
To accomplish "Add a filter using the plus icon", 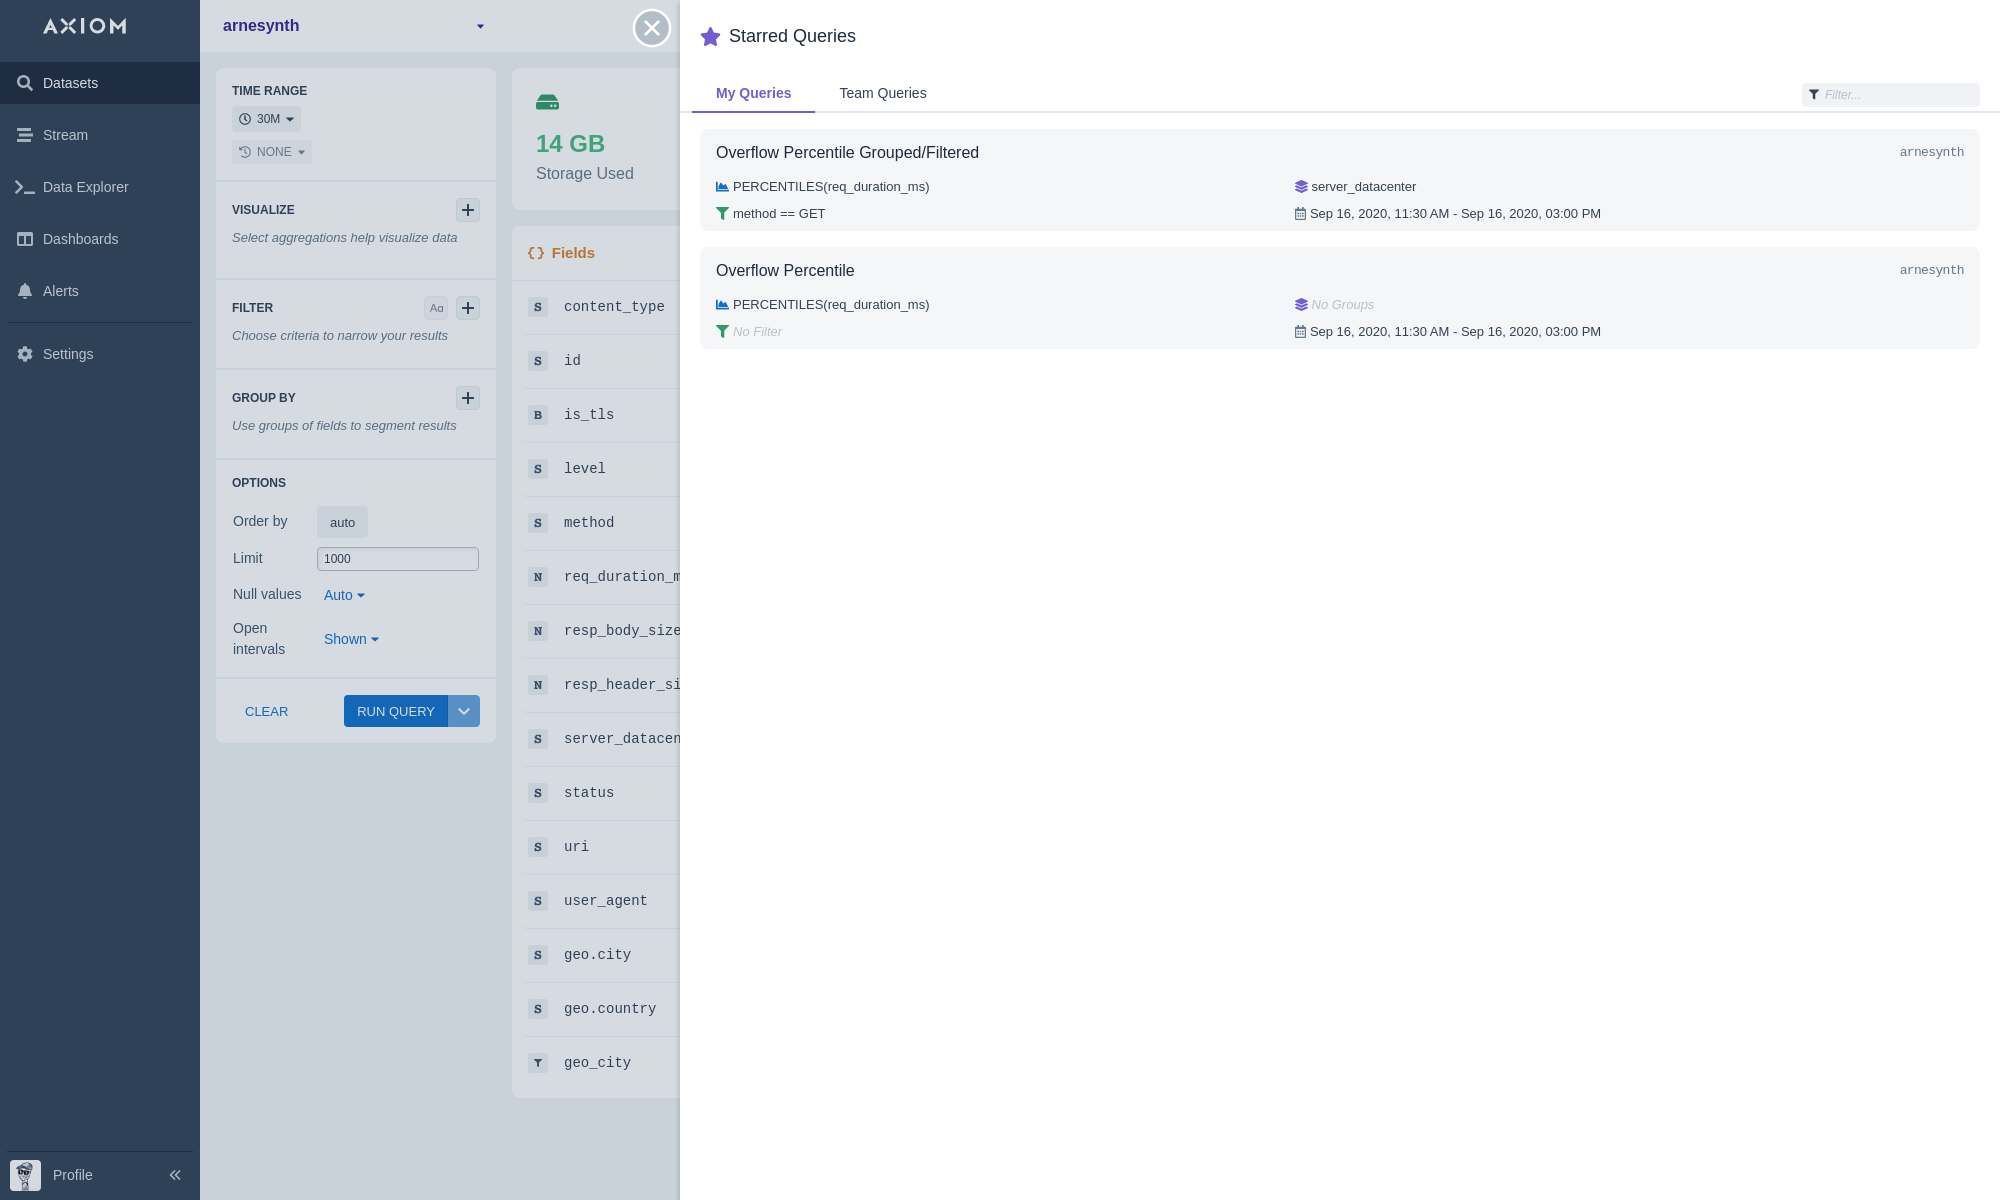I will click(x=467, y=308).
